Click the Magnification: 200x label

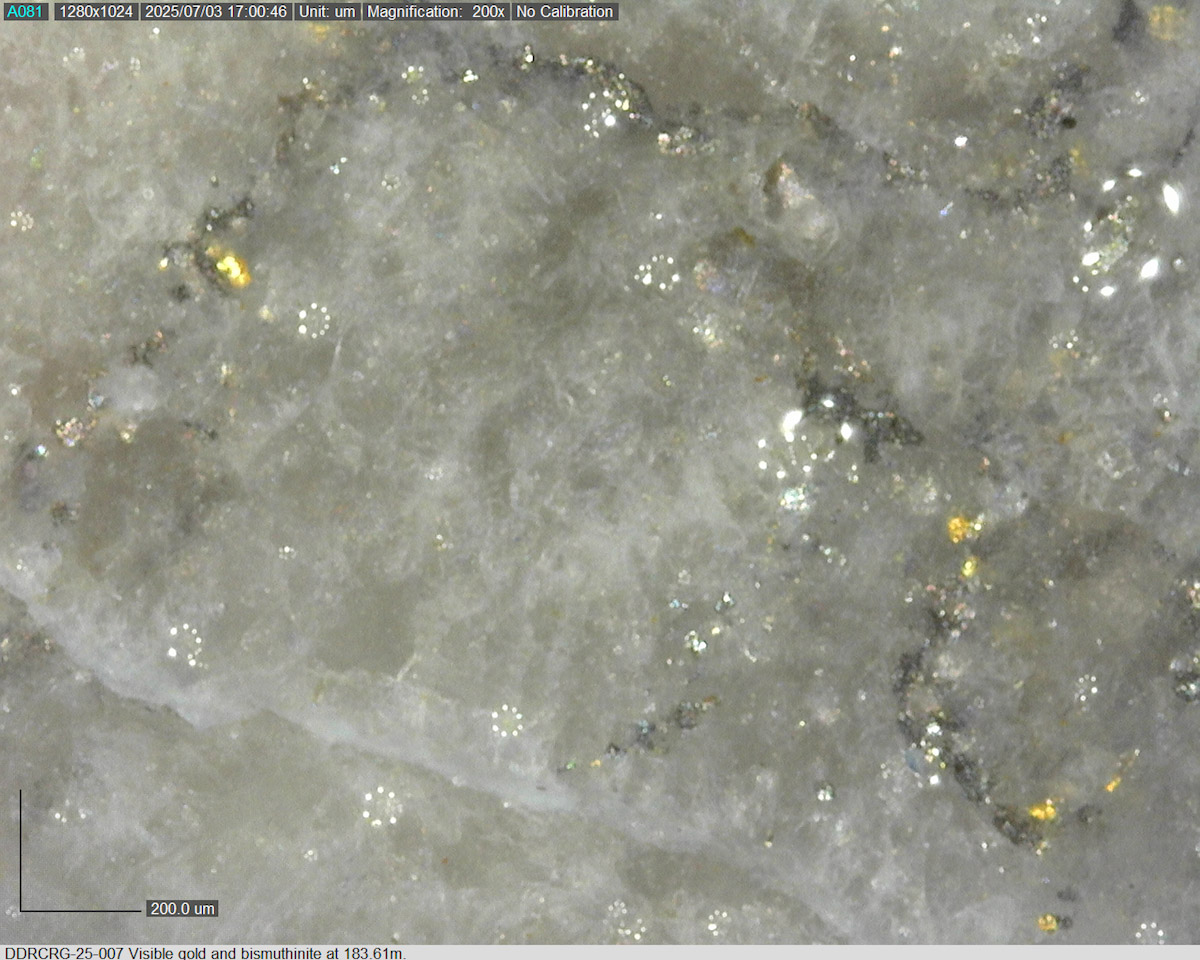(x=436, y=12)
